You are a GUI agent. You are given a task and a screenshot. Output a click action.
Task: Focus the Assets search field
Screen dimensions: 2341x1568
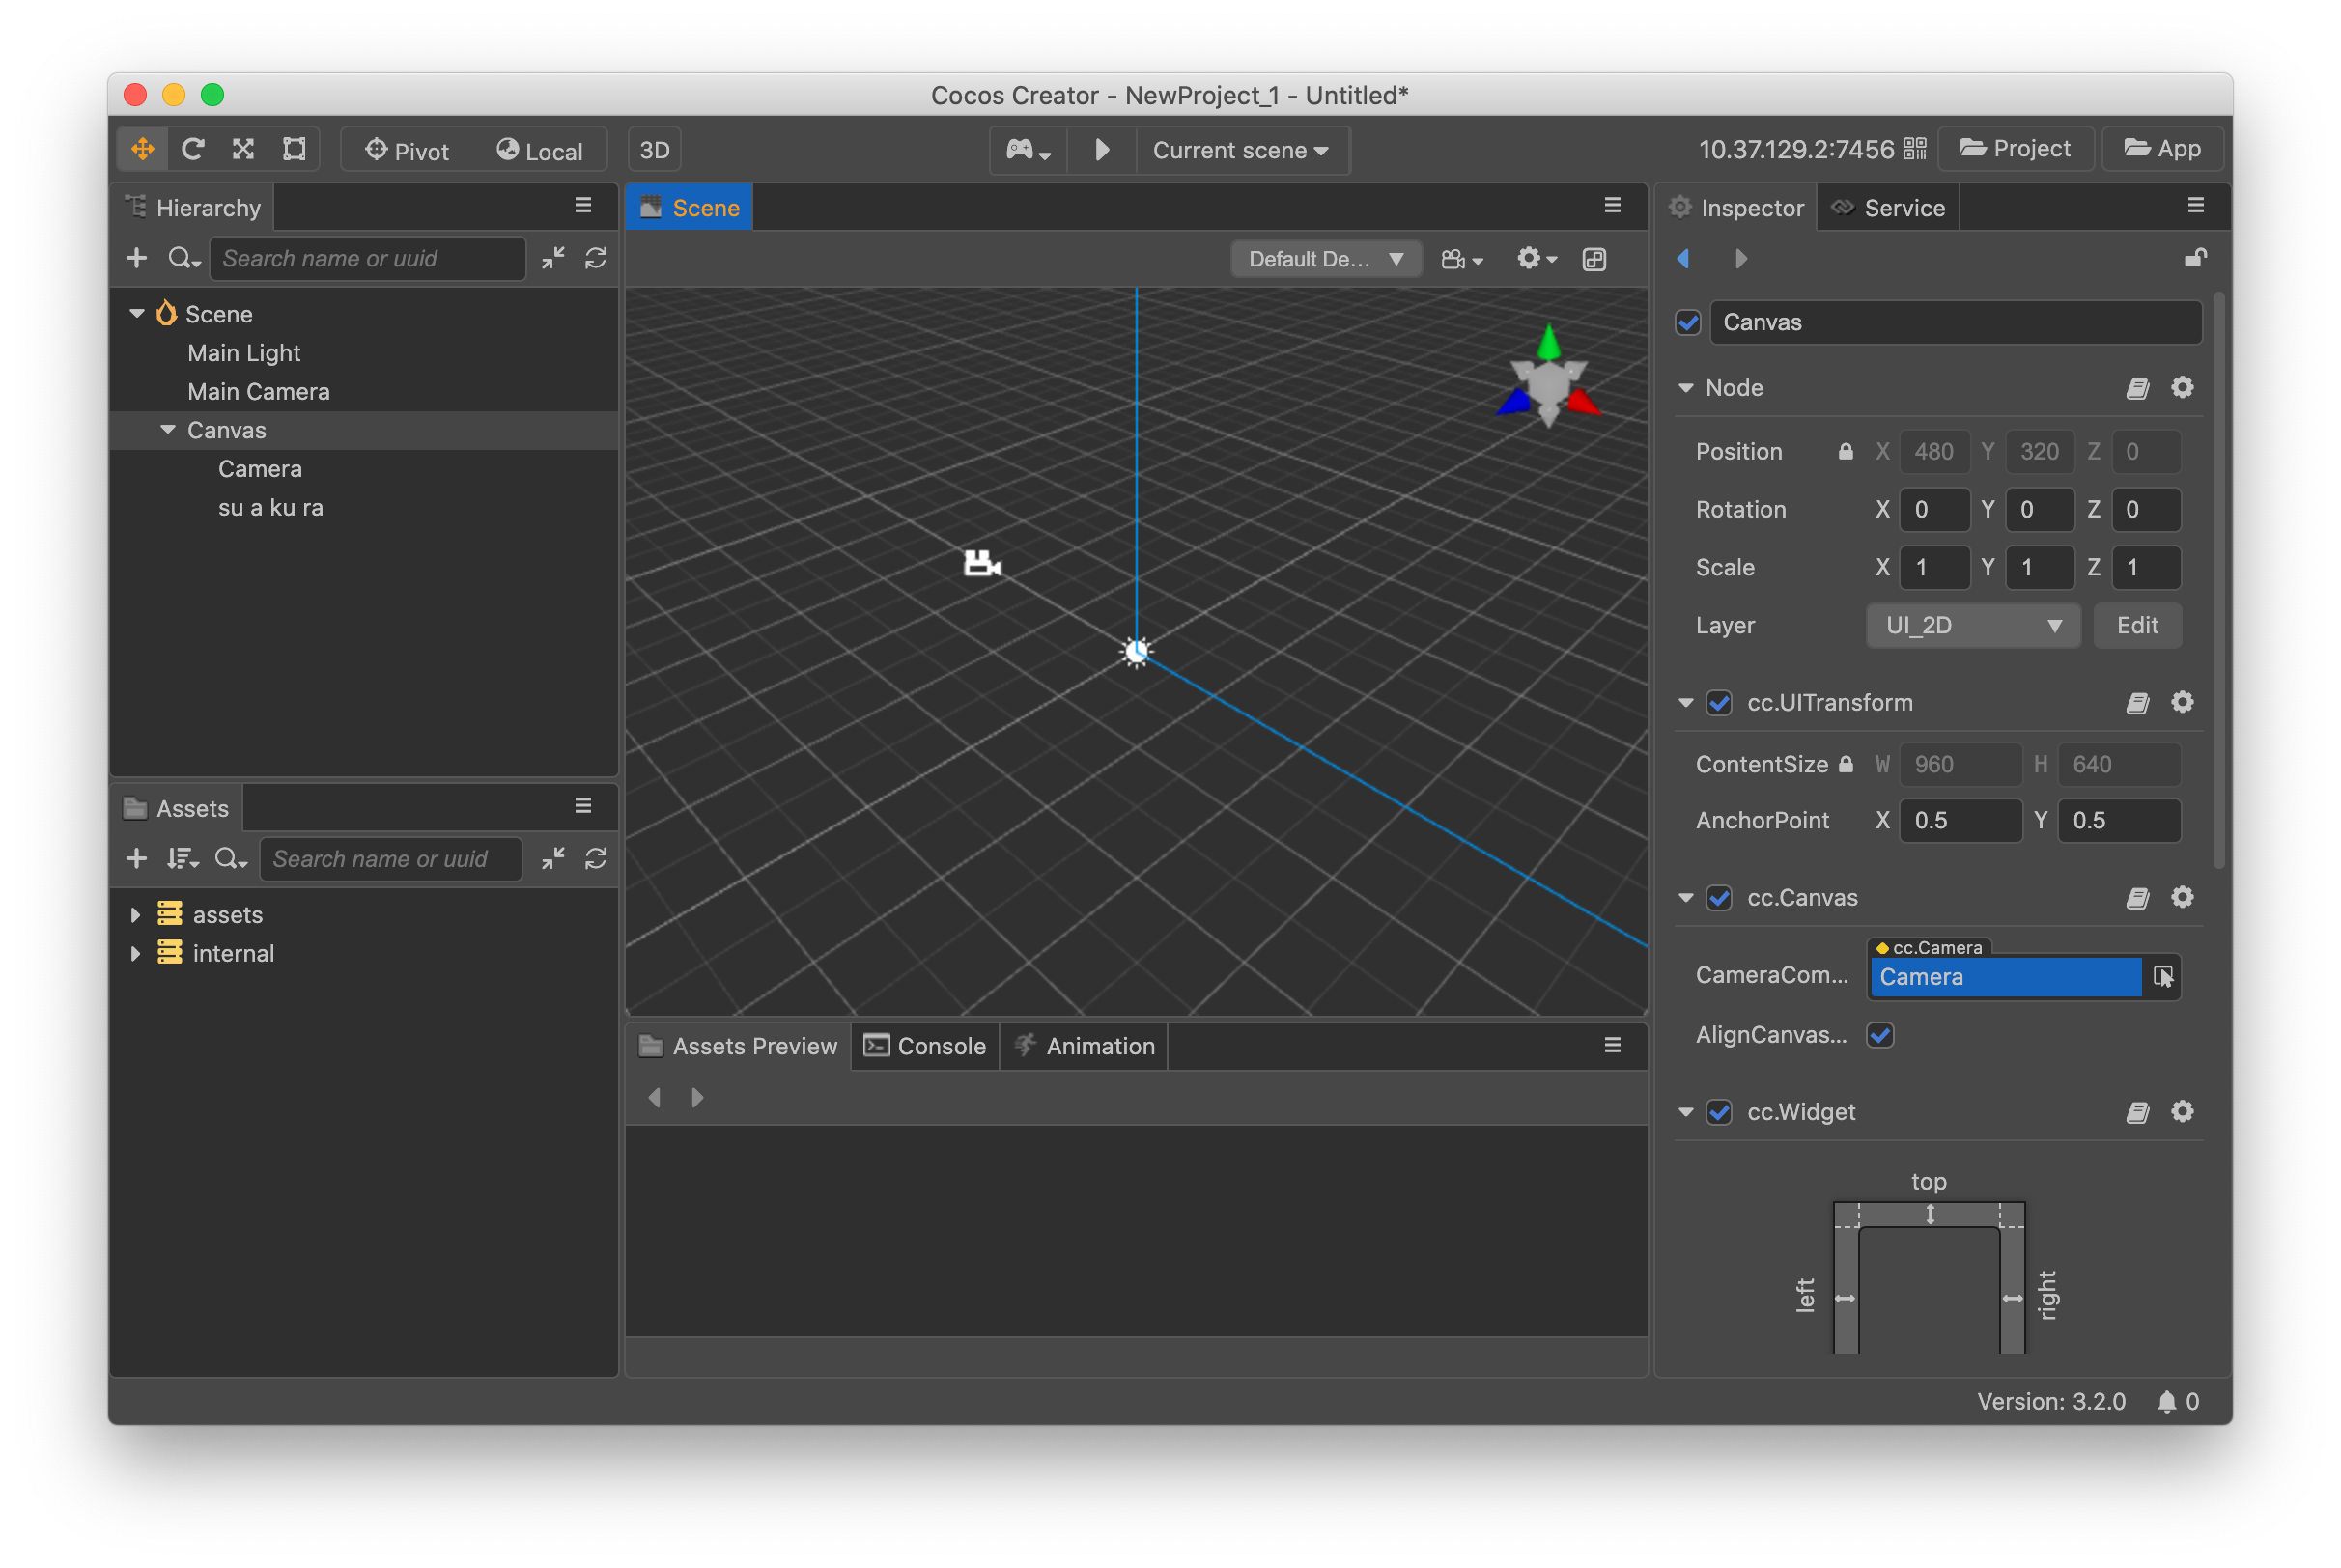[x=391, y=859]
